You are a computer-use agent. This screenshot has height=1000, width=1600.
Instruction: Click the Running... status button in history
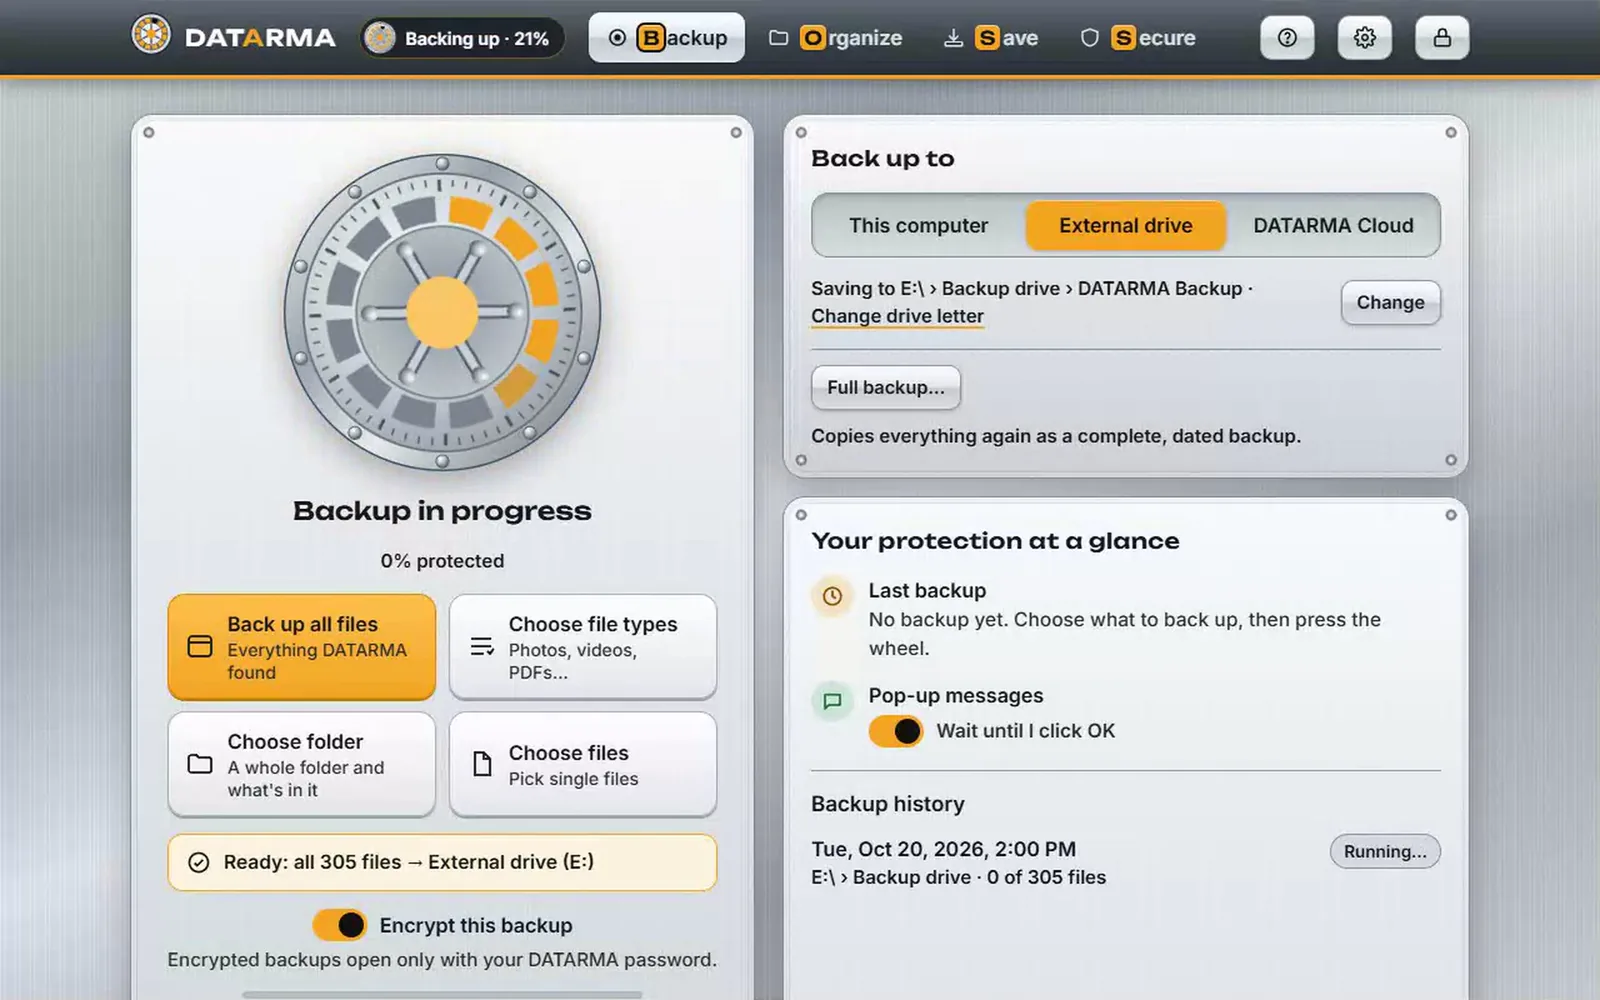point(1385,851)
